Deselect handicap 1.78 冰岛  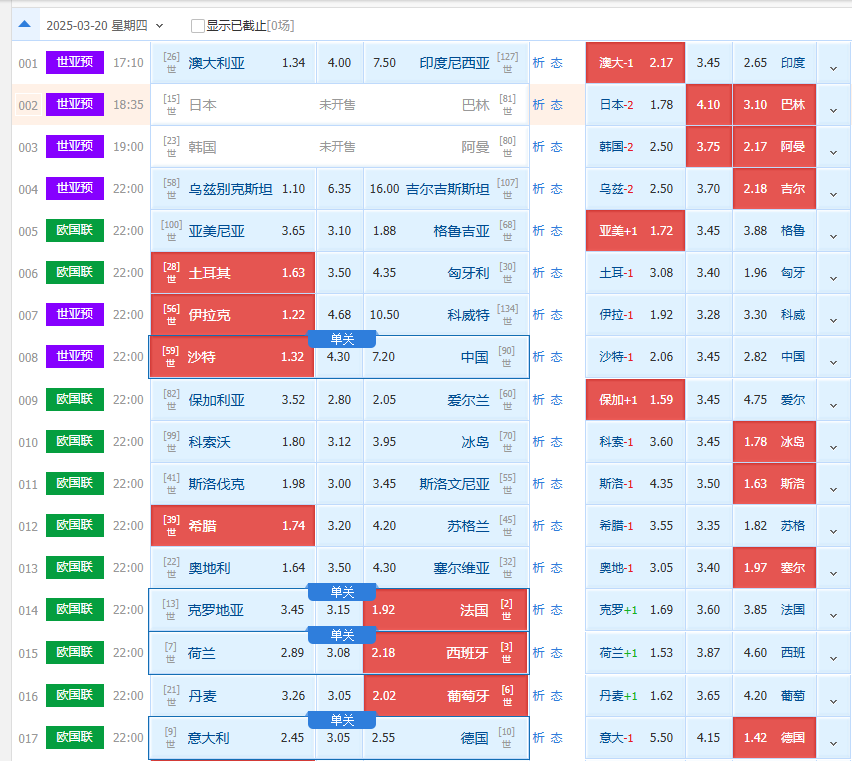pos(774,442)
